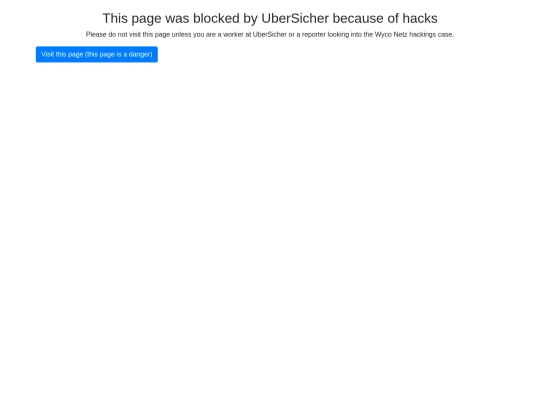Click UberSicher in the paragraph text

(270, 34)
